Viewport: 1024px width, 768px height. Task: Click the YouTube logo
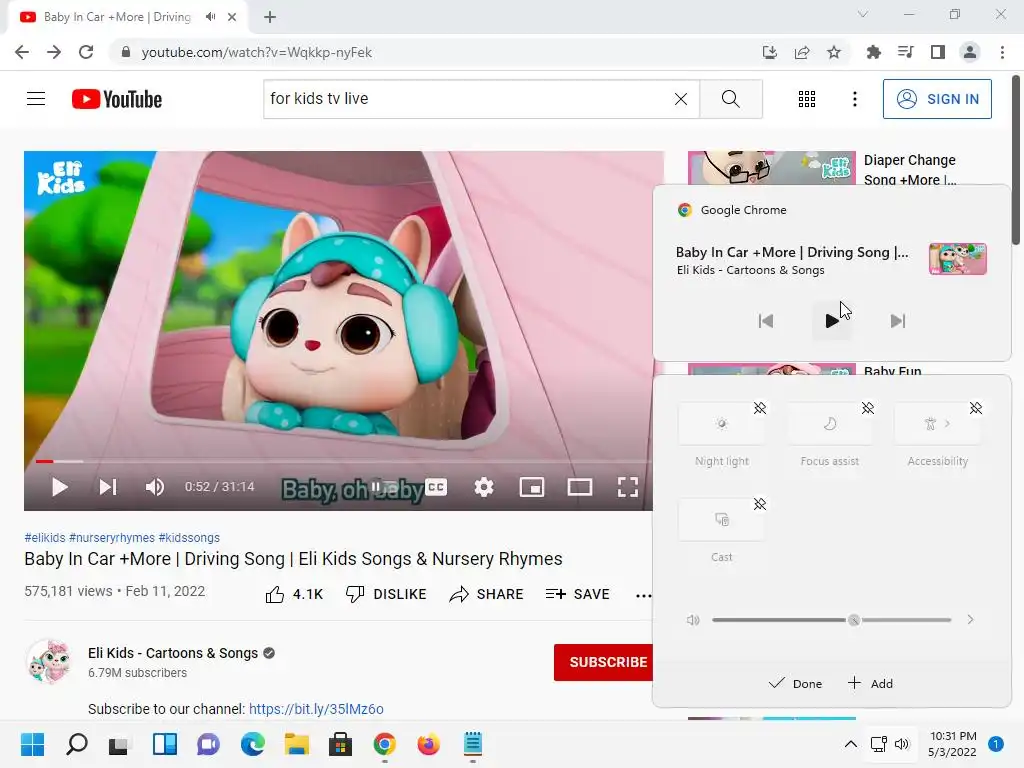pos(117,99)
